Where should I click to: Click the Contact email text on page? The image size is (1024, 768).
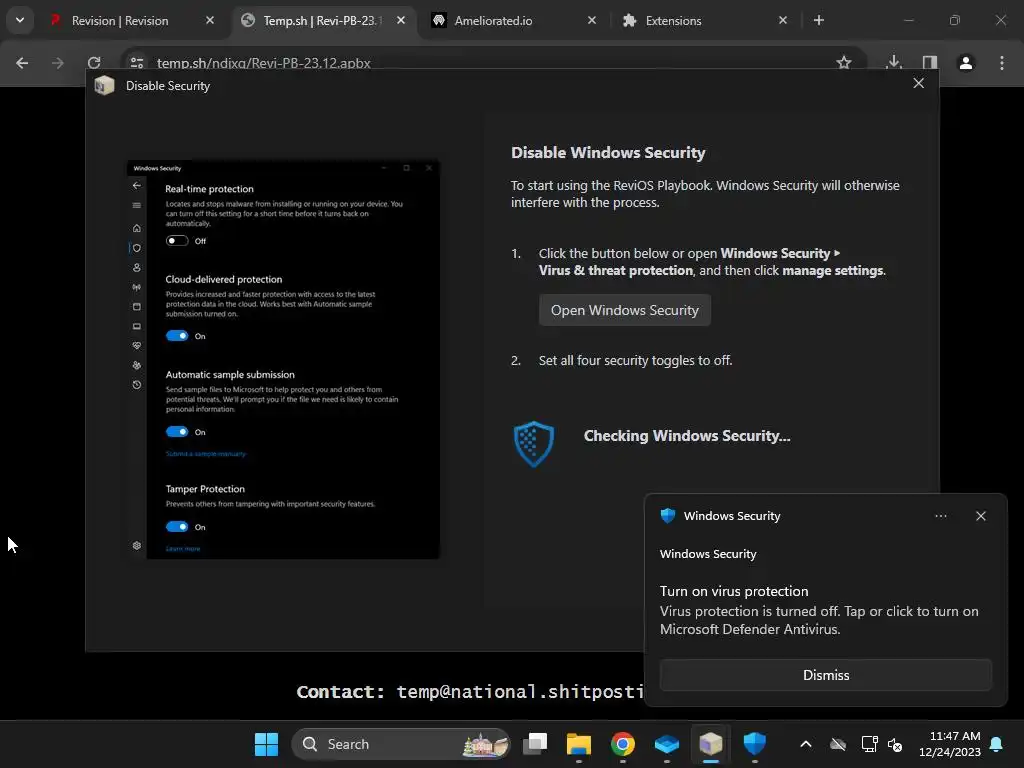470,692
